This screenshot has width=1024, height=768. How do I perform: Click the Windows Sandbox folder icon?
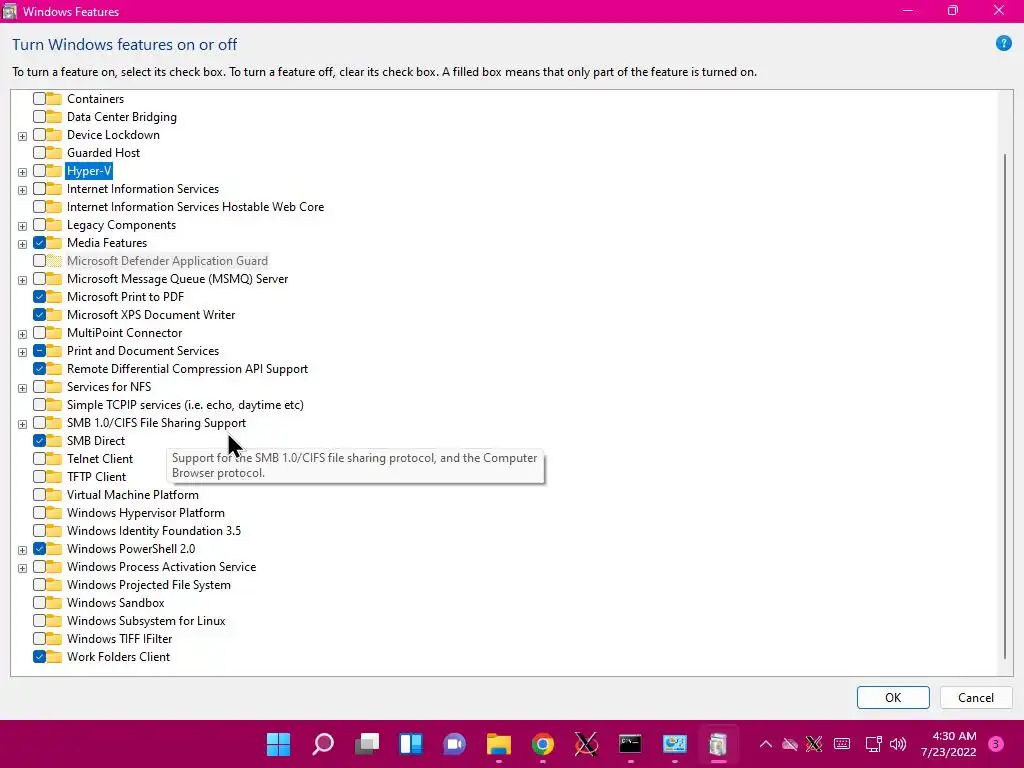54,603
